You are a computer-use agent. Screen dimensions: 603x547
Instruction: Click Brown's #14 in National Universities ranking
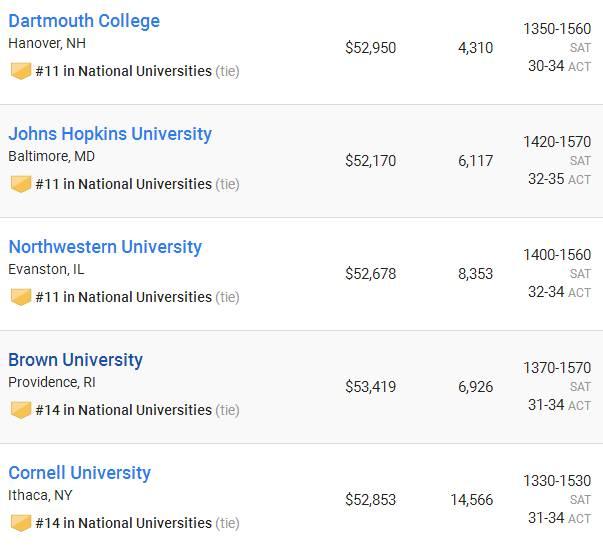[x=123, y=410]
